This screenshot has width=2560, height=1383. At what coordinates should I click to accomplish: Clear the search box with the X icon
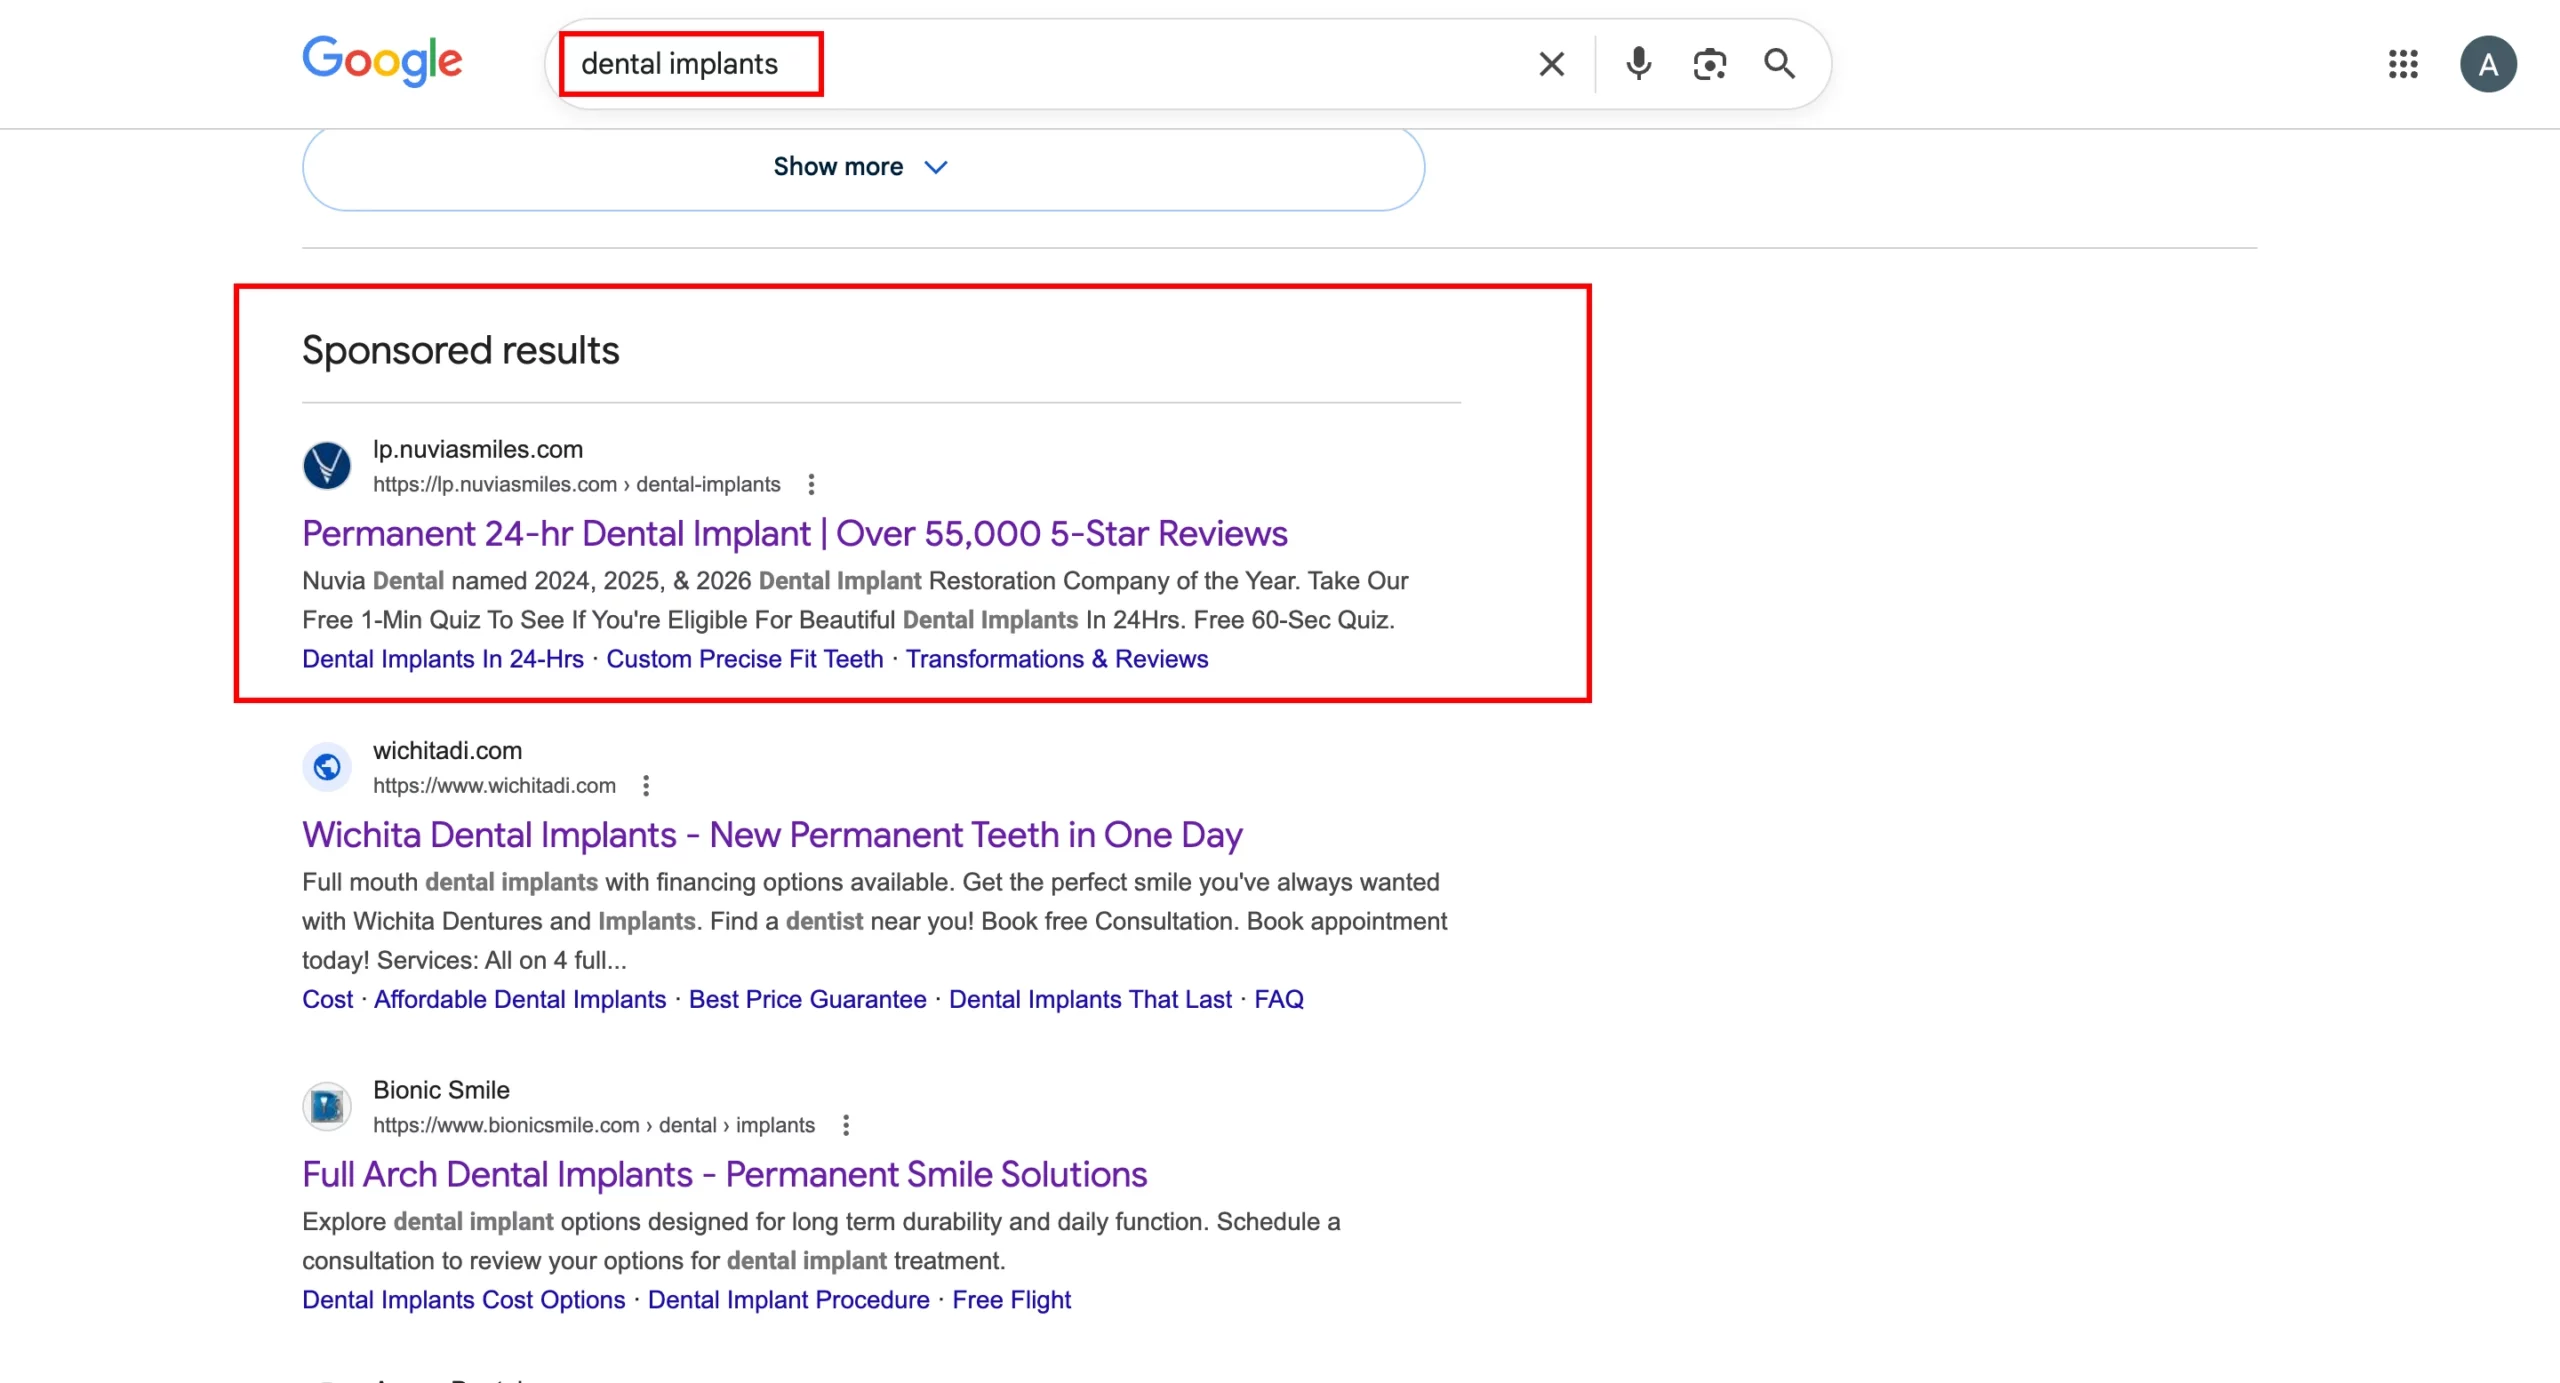(x=1551, y=64)
